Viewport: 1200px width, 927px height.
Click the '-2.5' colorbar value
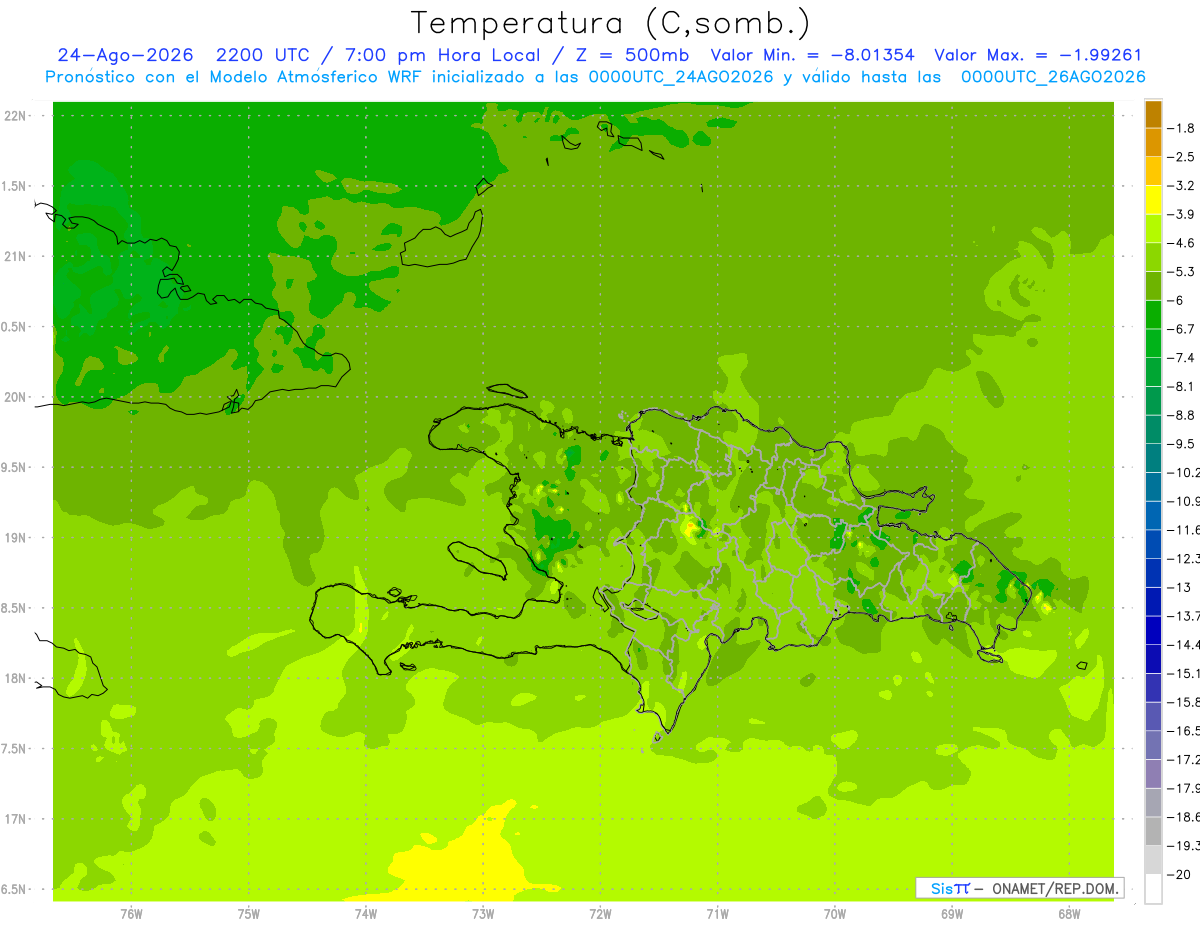1181,157
